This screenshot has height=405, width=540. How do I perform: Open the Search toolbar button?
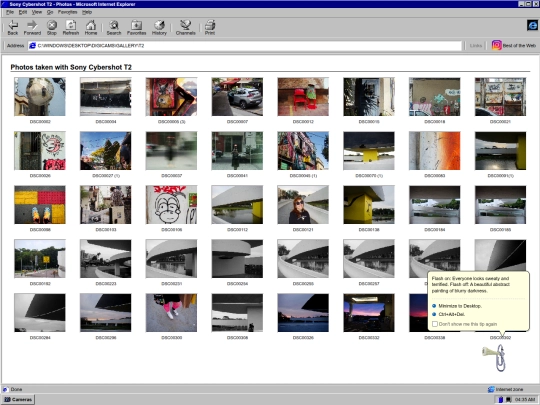tap(114, 27)
